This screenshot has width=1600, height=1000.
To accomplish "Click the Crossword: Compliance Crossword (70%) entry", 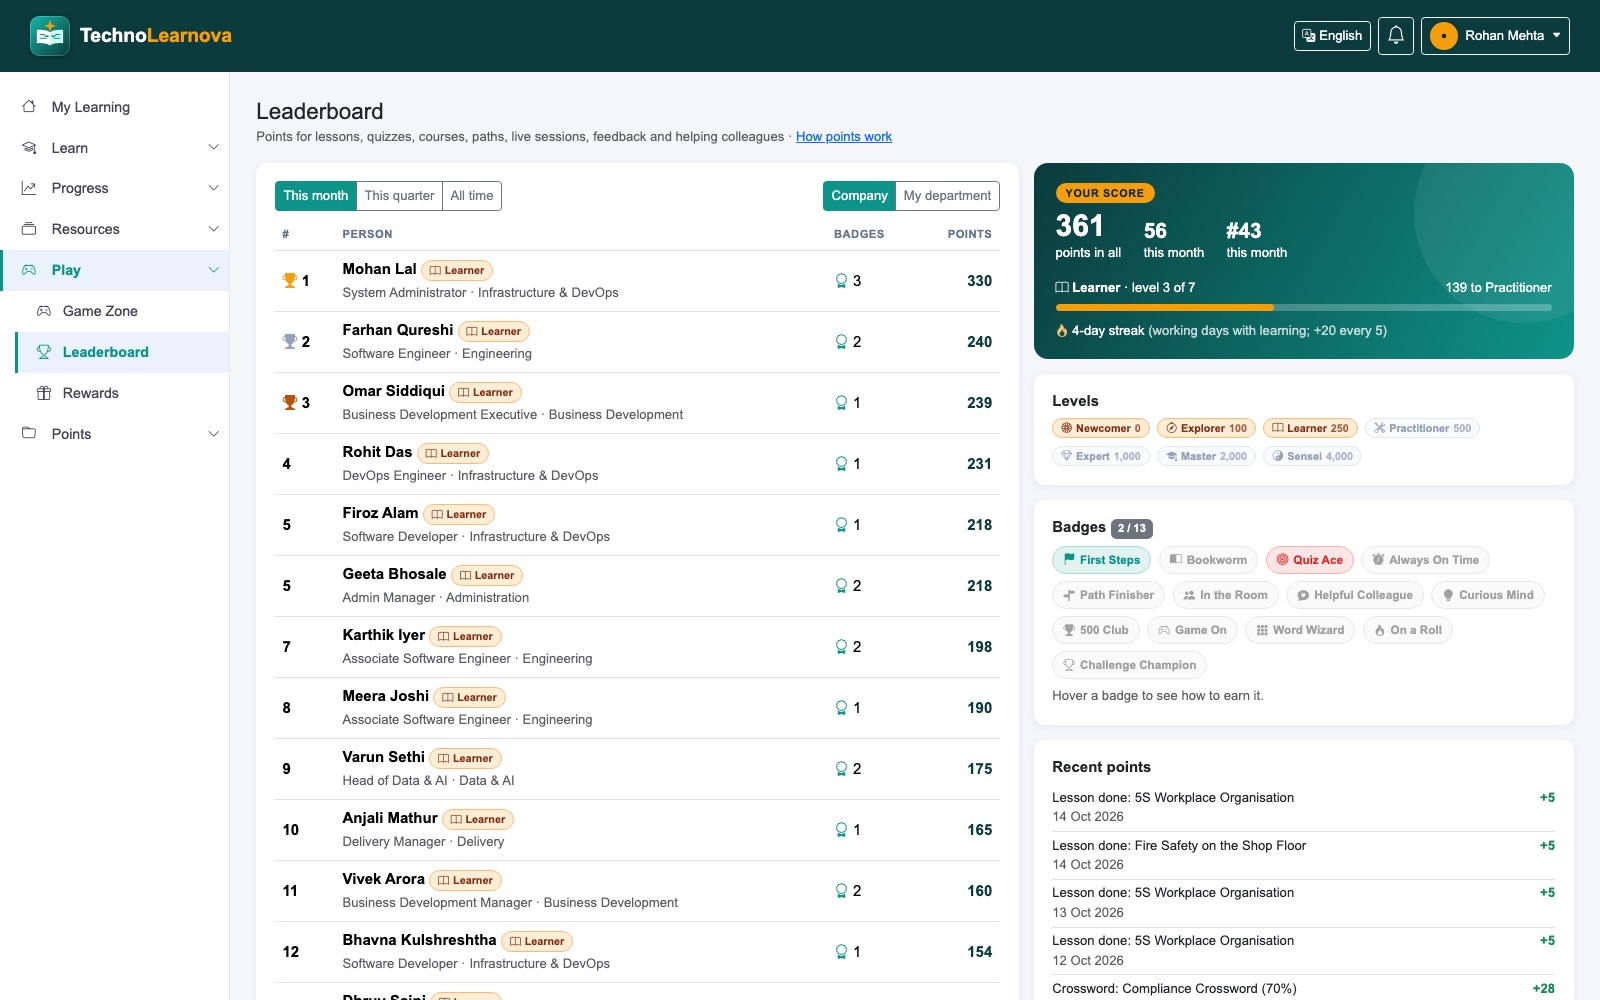I will [1303, 989].
